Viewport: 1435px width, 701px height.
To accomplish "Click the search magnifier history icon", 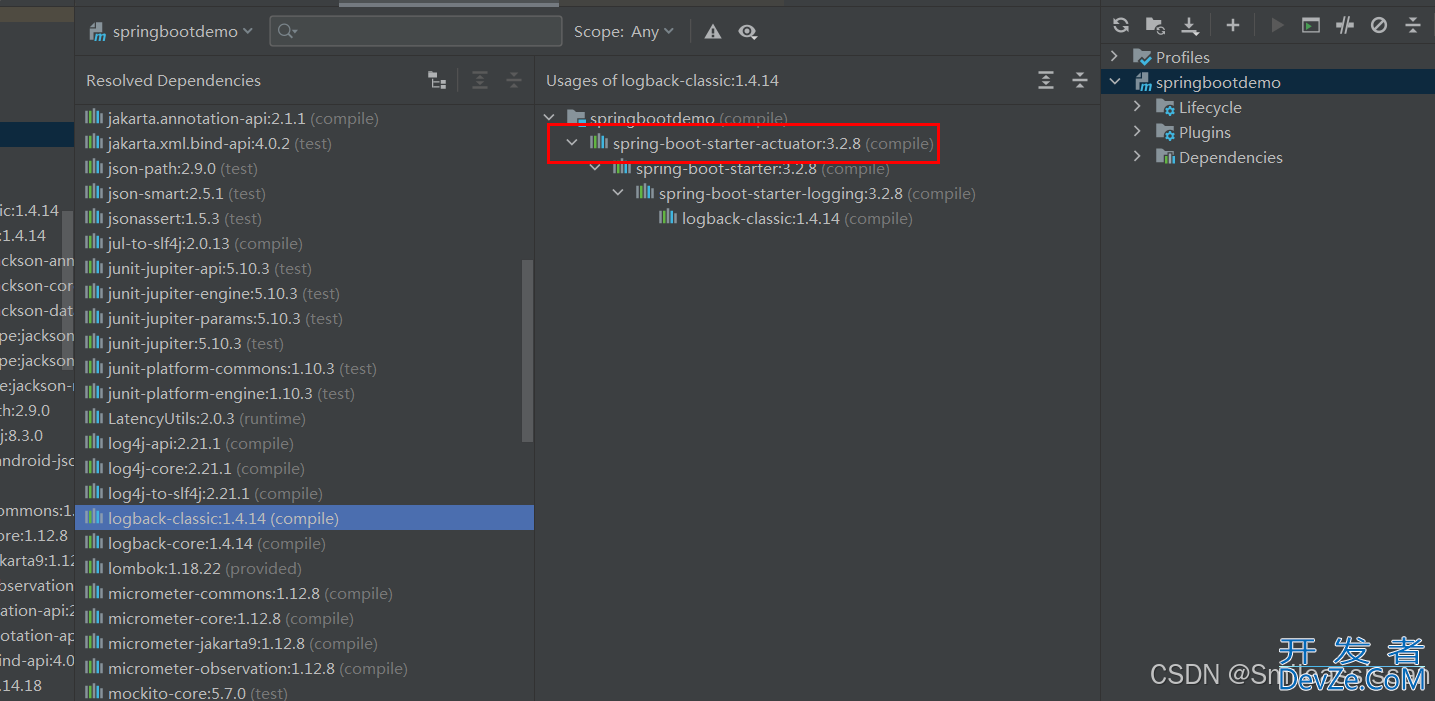I will coord(287,32).
